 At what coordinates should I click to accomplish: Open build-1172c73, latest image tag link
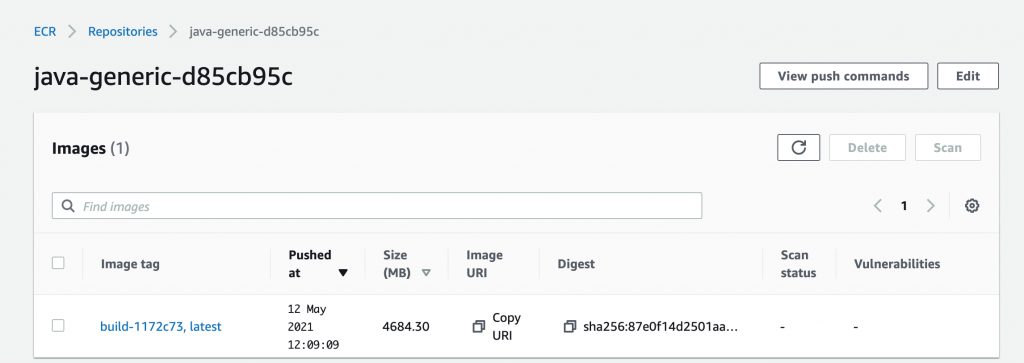pos(161,326)
